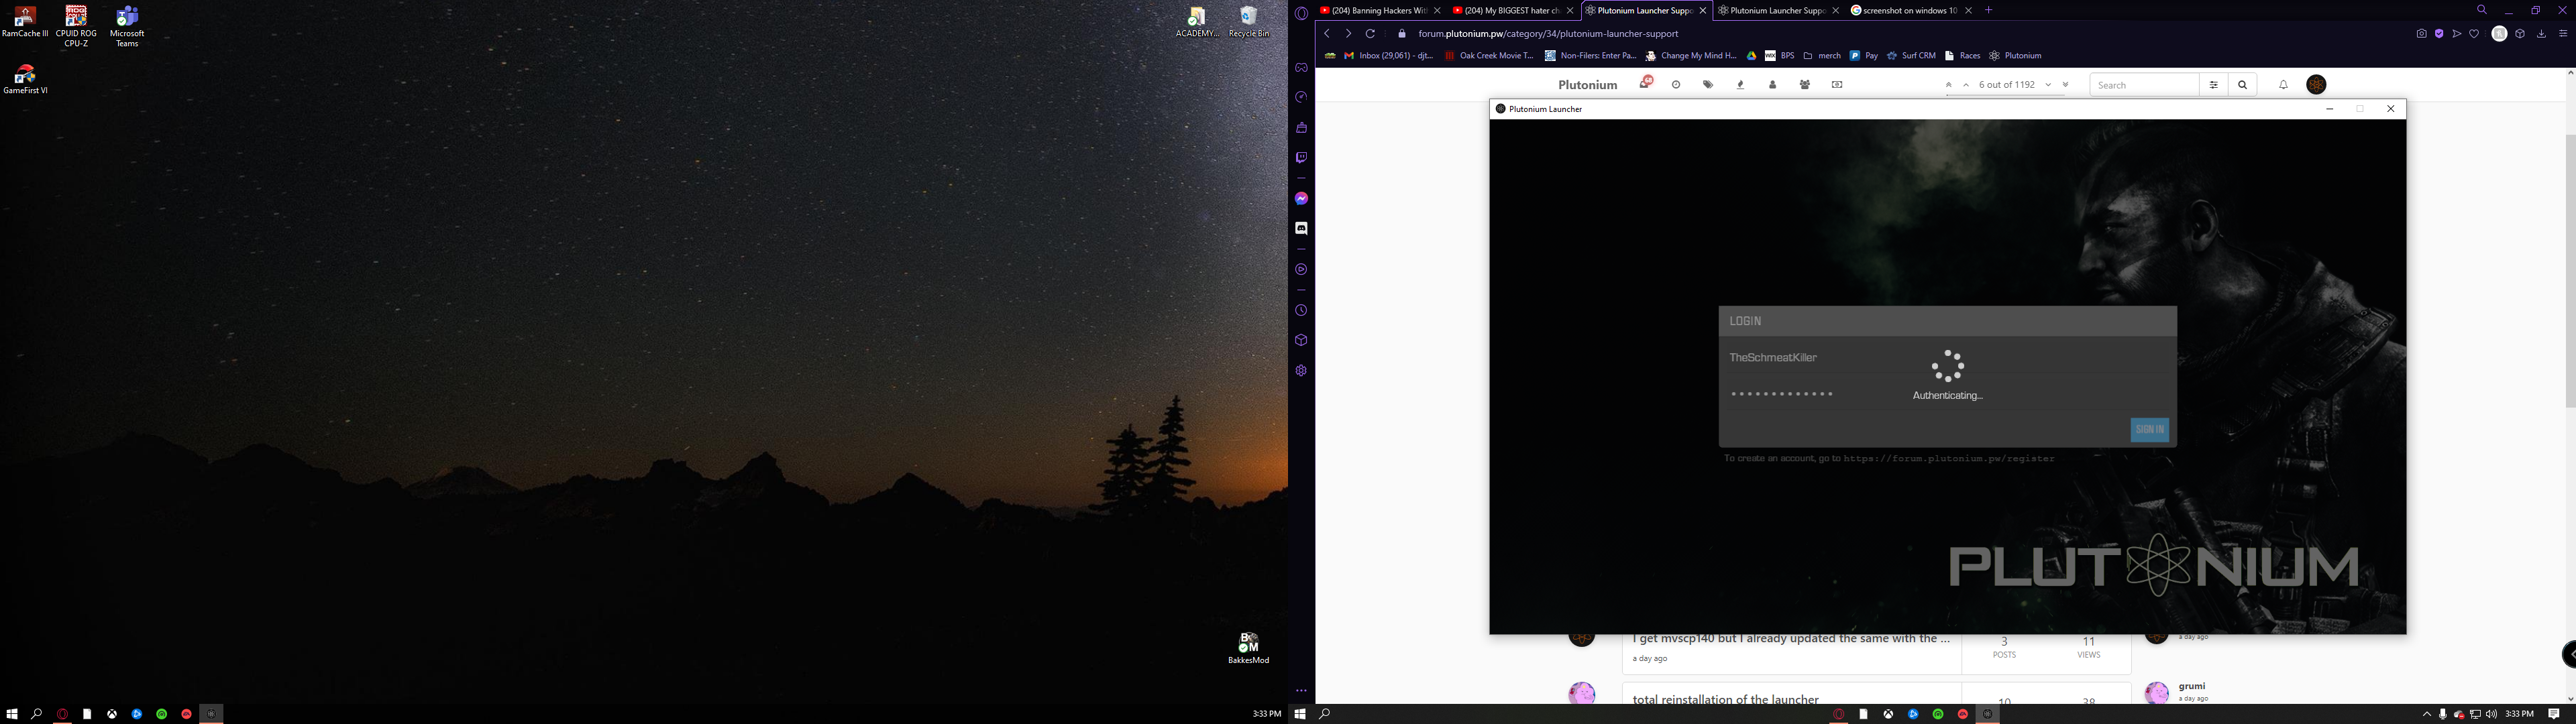Jump to first topic double-up arrow
Image resolution: width=2576 pixels, height=724 pixels.
1948,85
